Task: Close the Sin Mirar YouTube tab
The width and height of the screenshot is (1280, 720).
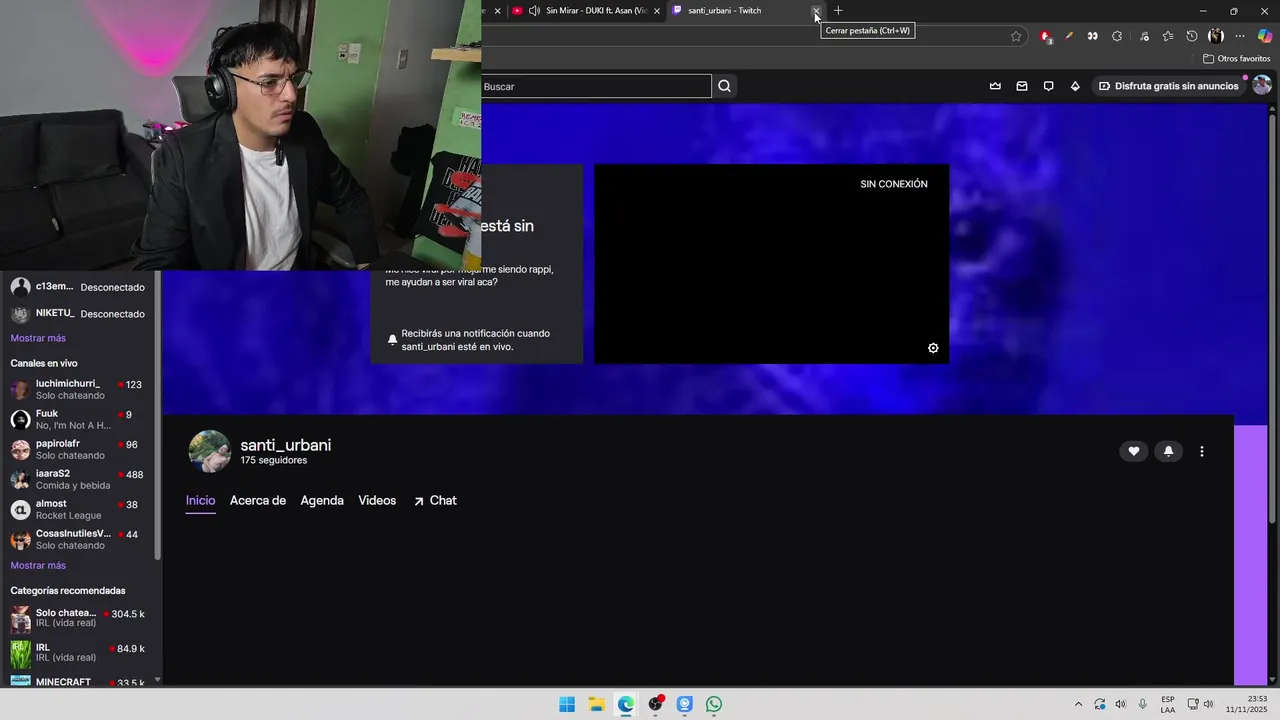Action: pyautogui.click(x=657, y=11)
